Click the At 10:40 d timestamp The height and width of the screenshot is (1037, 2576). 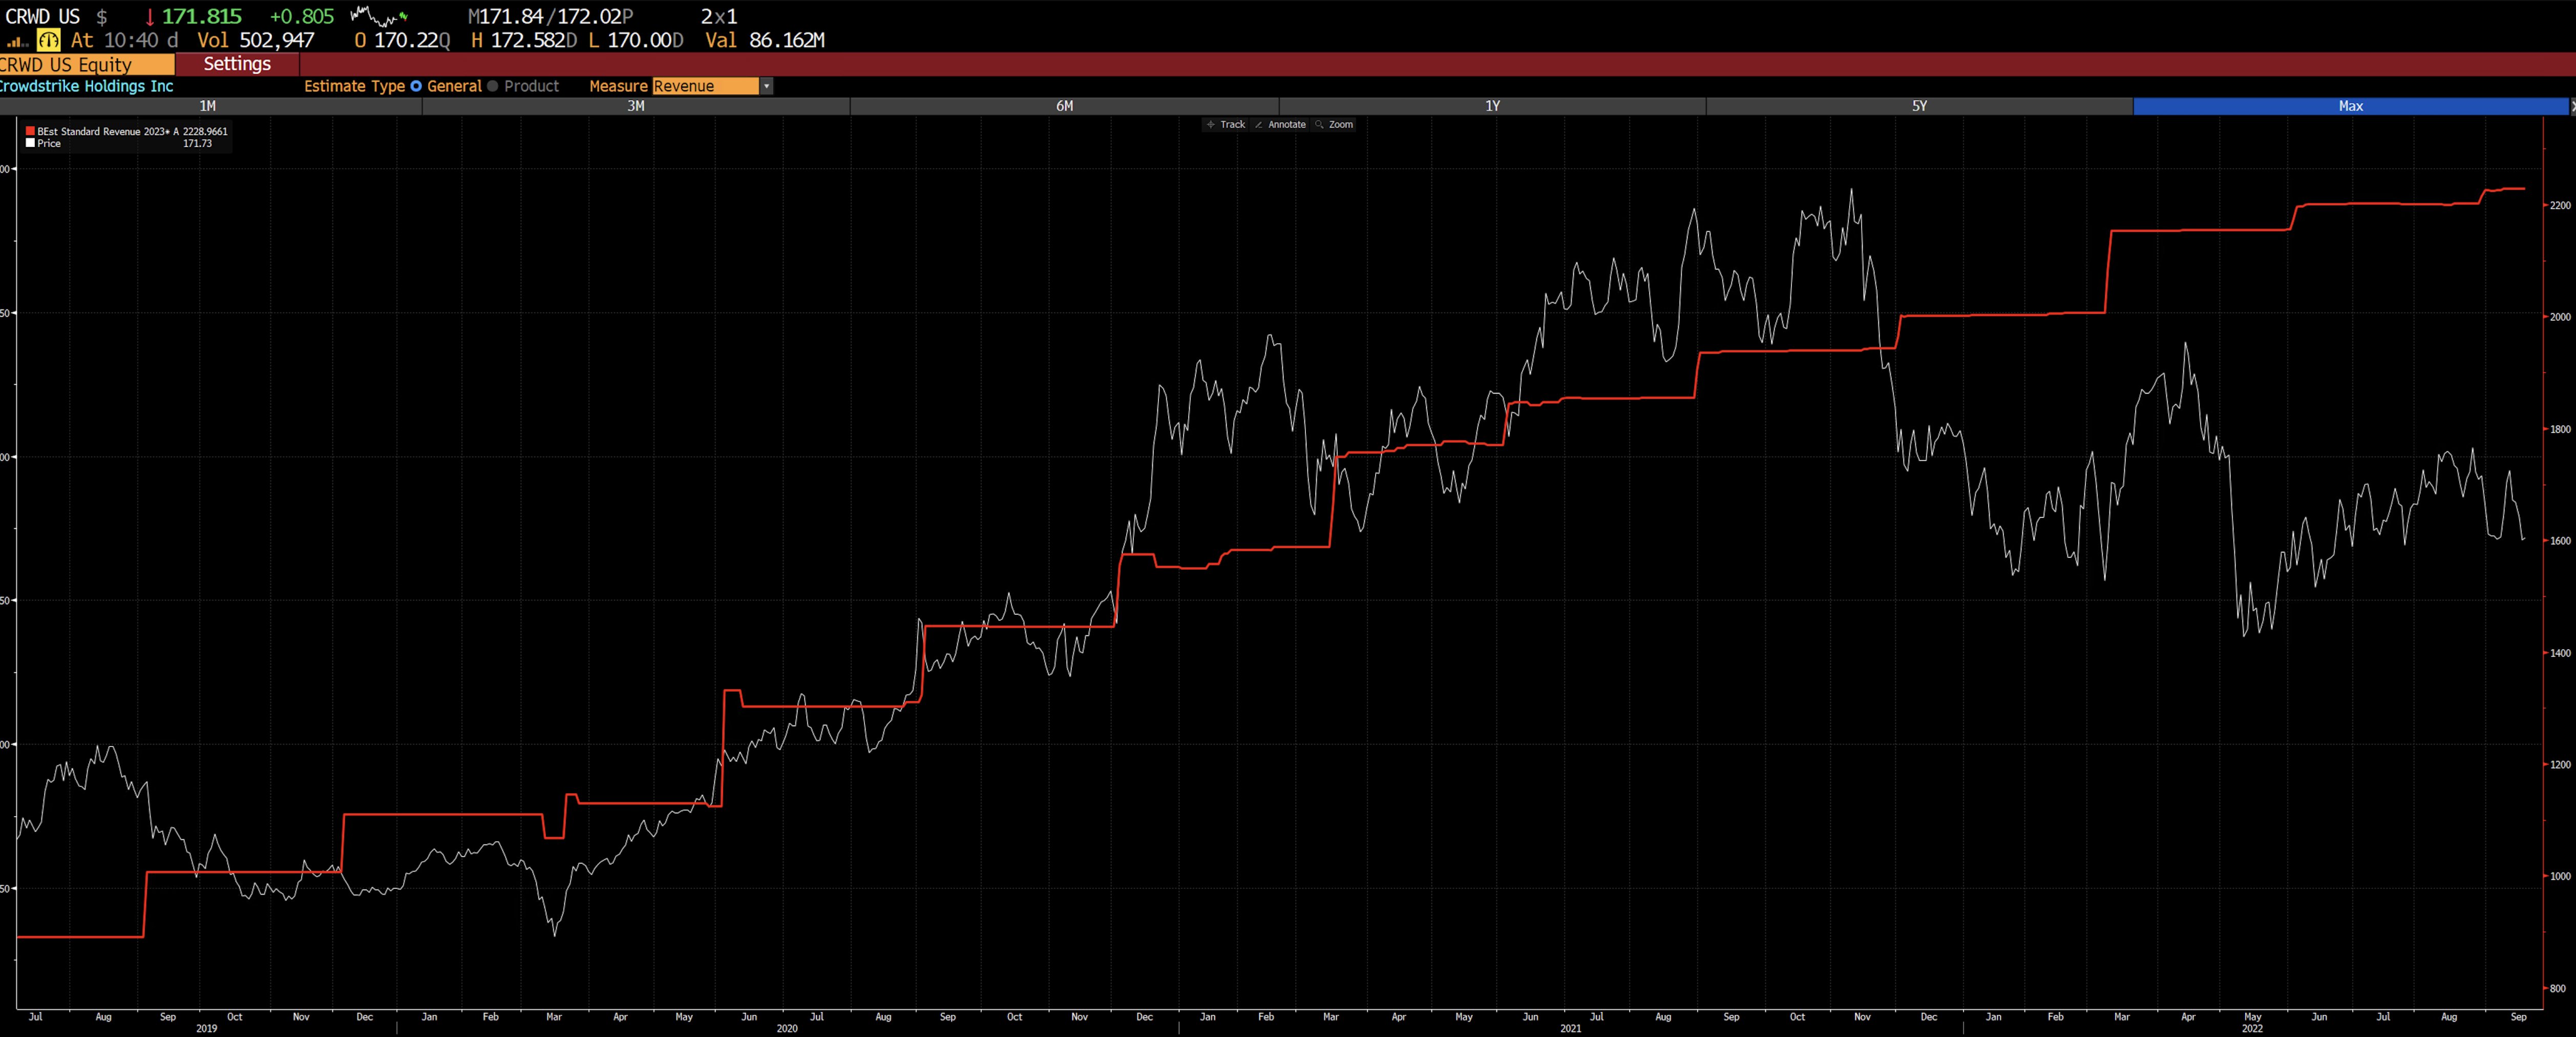click(x=124, y=41)
